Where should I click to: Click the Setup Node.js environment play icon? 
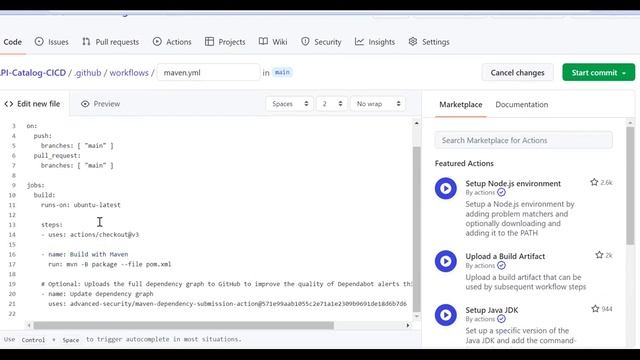[446, 188]
